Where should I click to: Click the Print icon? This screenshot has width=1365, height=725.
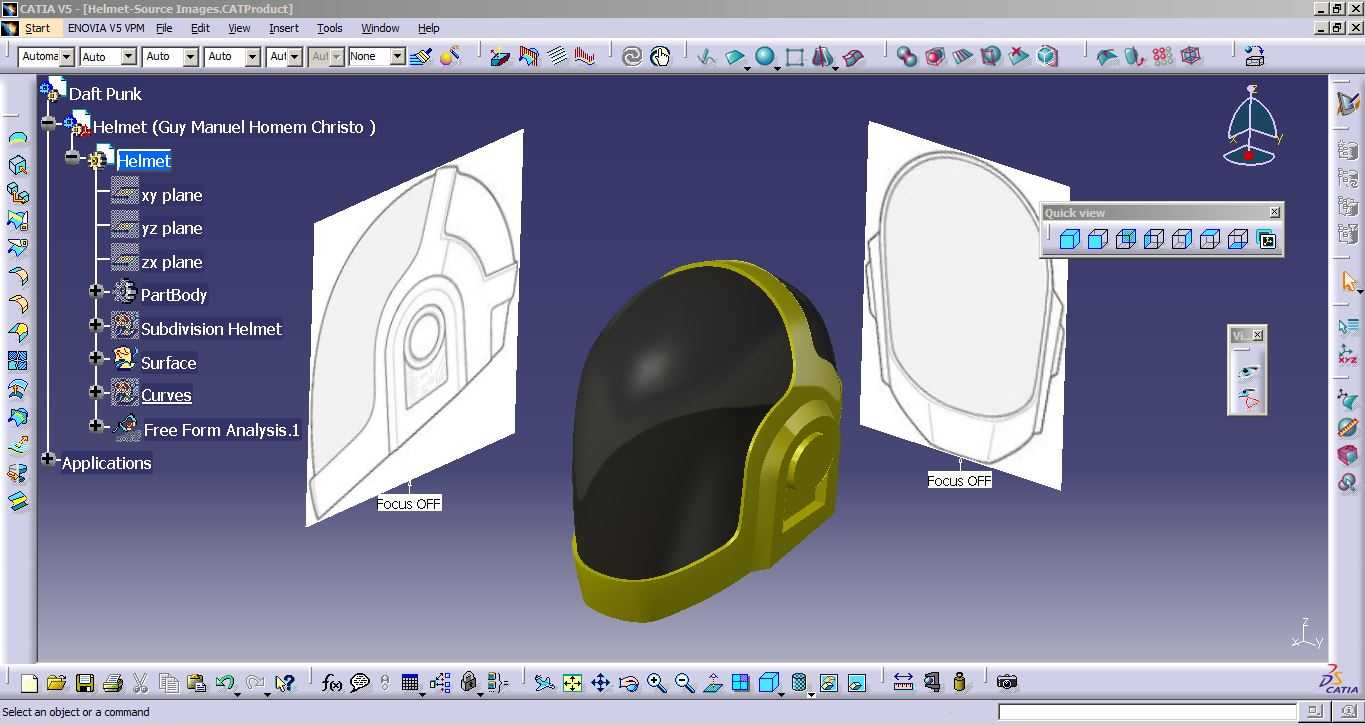[113, 683]
